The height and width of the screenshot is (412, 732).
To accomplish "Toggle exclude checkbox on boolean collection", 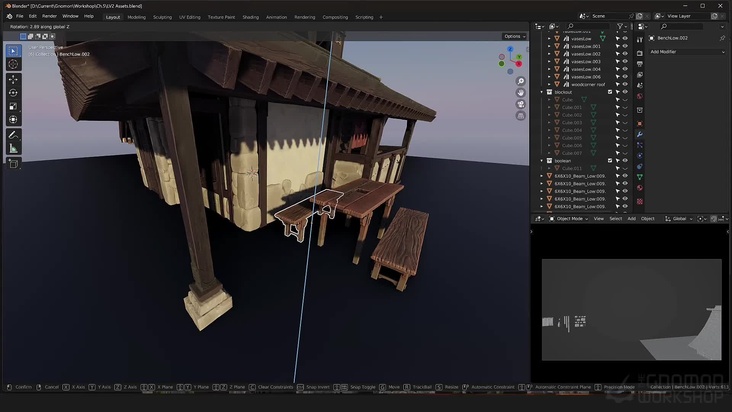I will 610,161.
